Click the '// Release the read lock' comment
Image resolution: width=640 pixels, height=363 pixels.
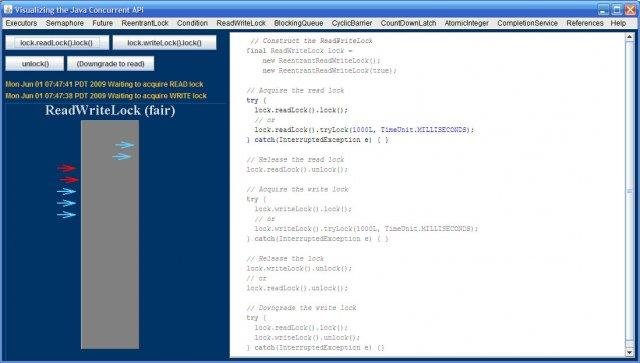[295, 159]
